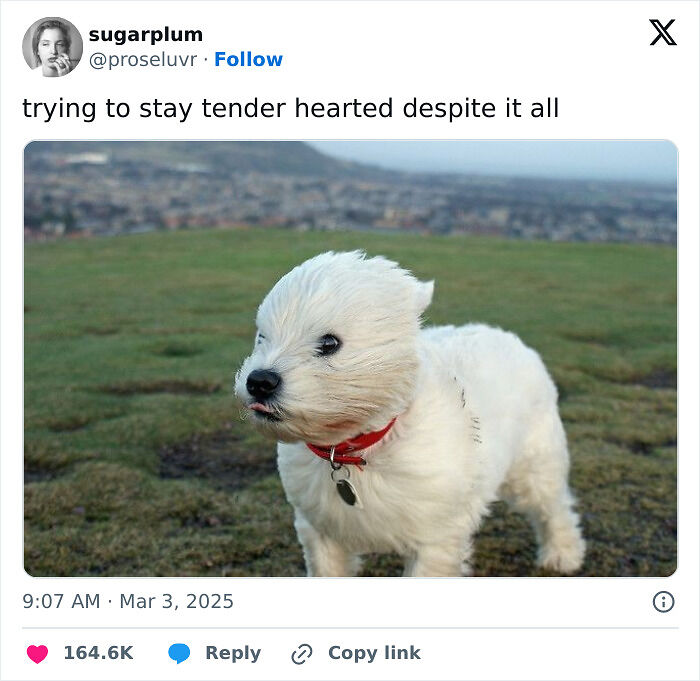
Task: Click the tweet text about staying tender hearted
Action: [291, 109]
